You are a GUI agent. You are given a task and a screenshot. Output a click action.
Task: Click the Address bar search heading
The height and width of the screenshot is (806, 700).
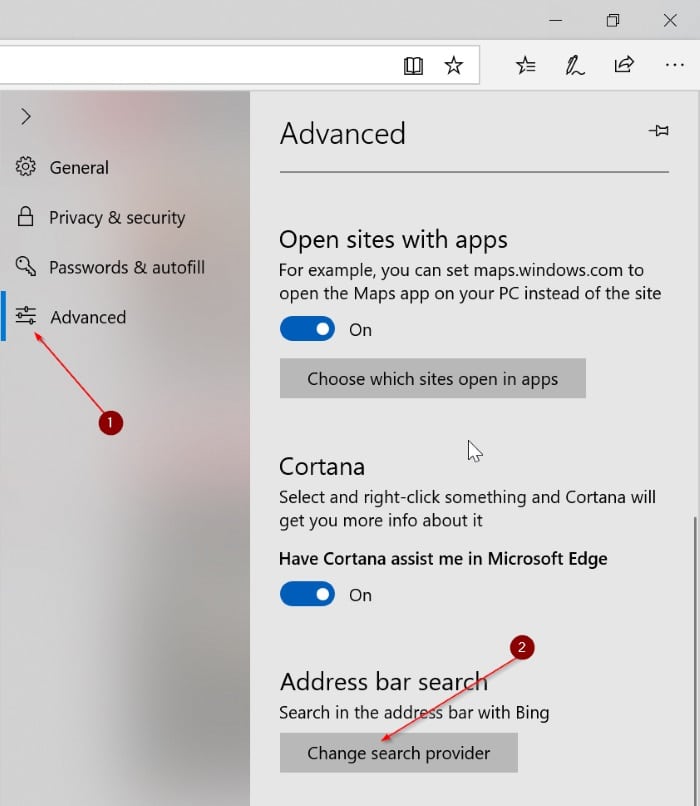(383, 682)
